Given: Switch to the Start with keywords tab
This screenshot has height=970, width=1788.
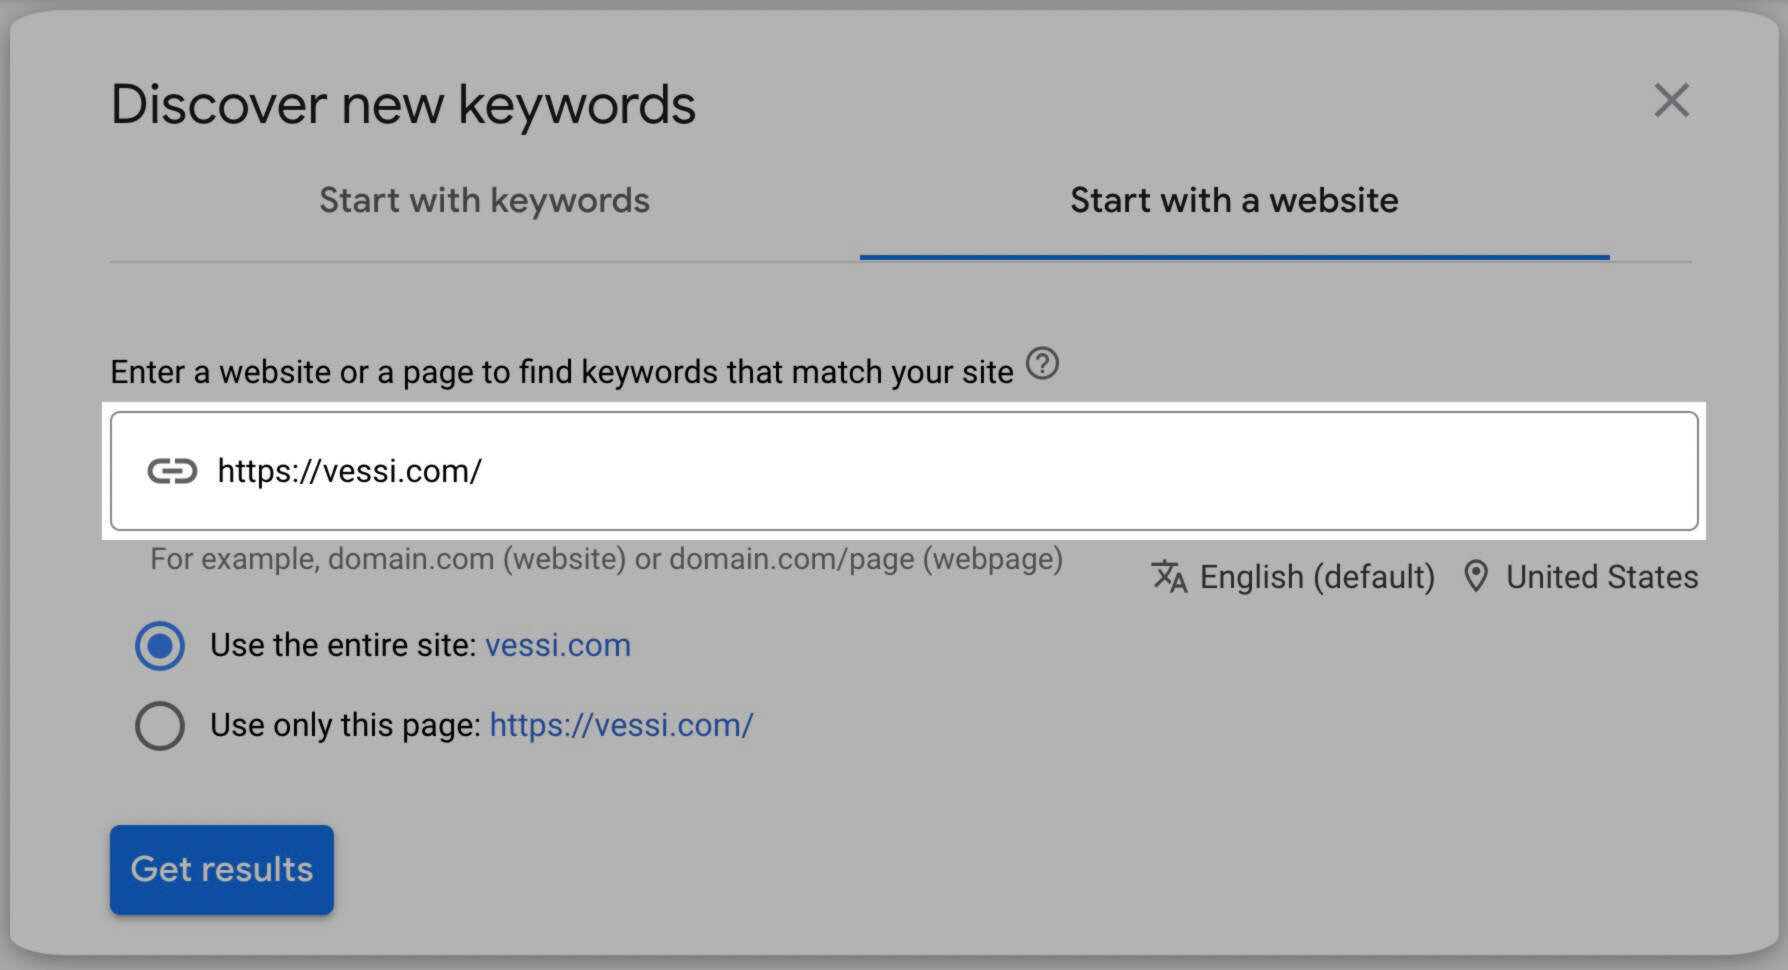Looking at the screenshot, I should click(484, 201).
